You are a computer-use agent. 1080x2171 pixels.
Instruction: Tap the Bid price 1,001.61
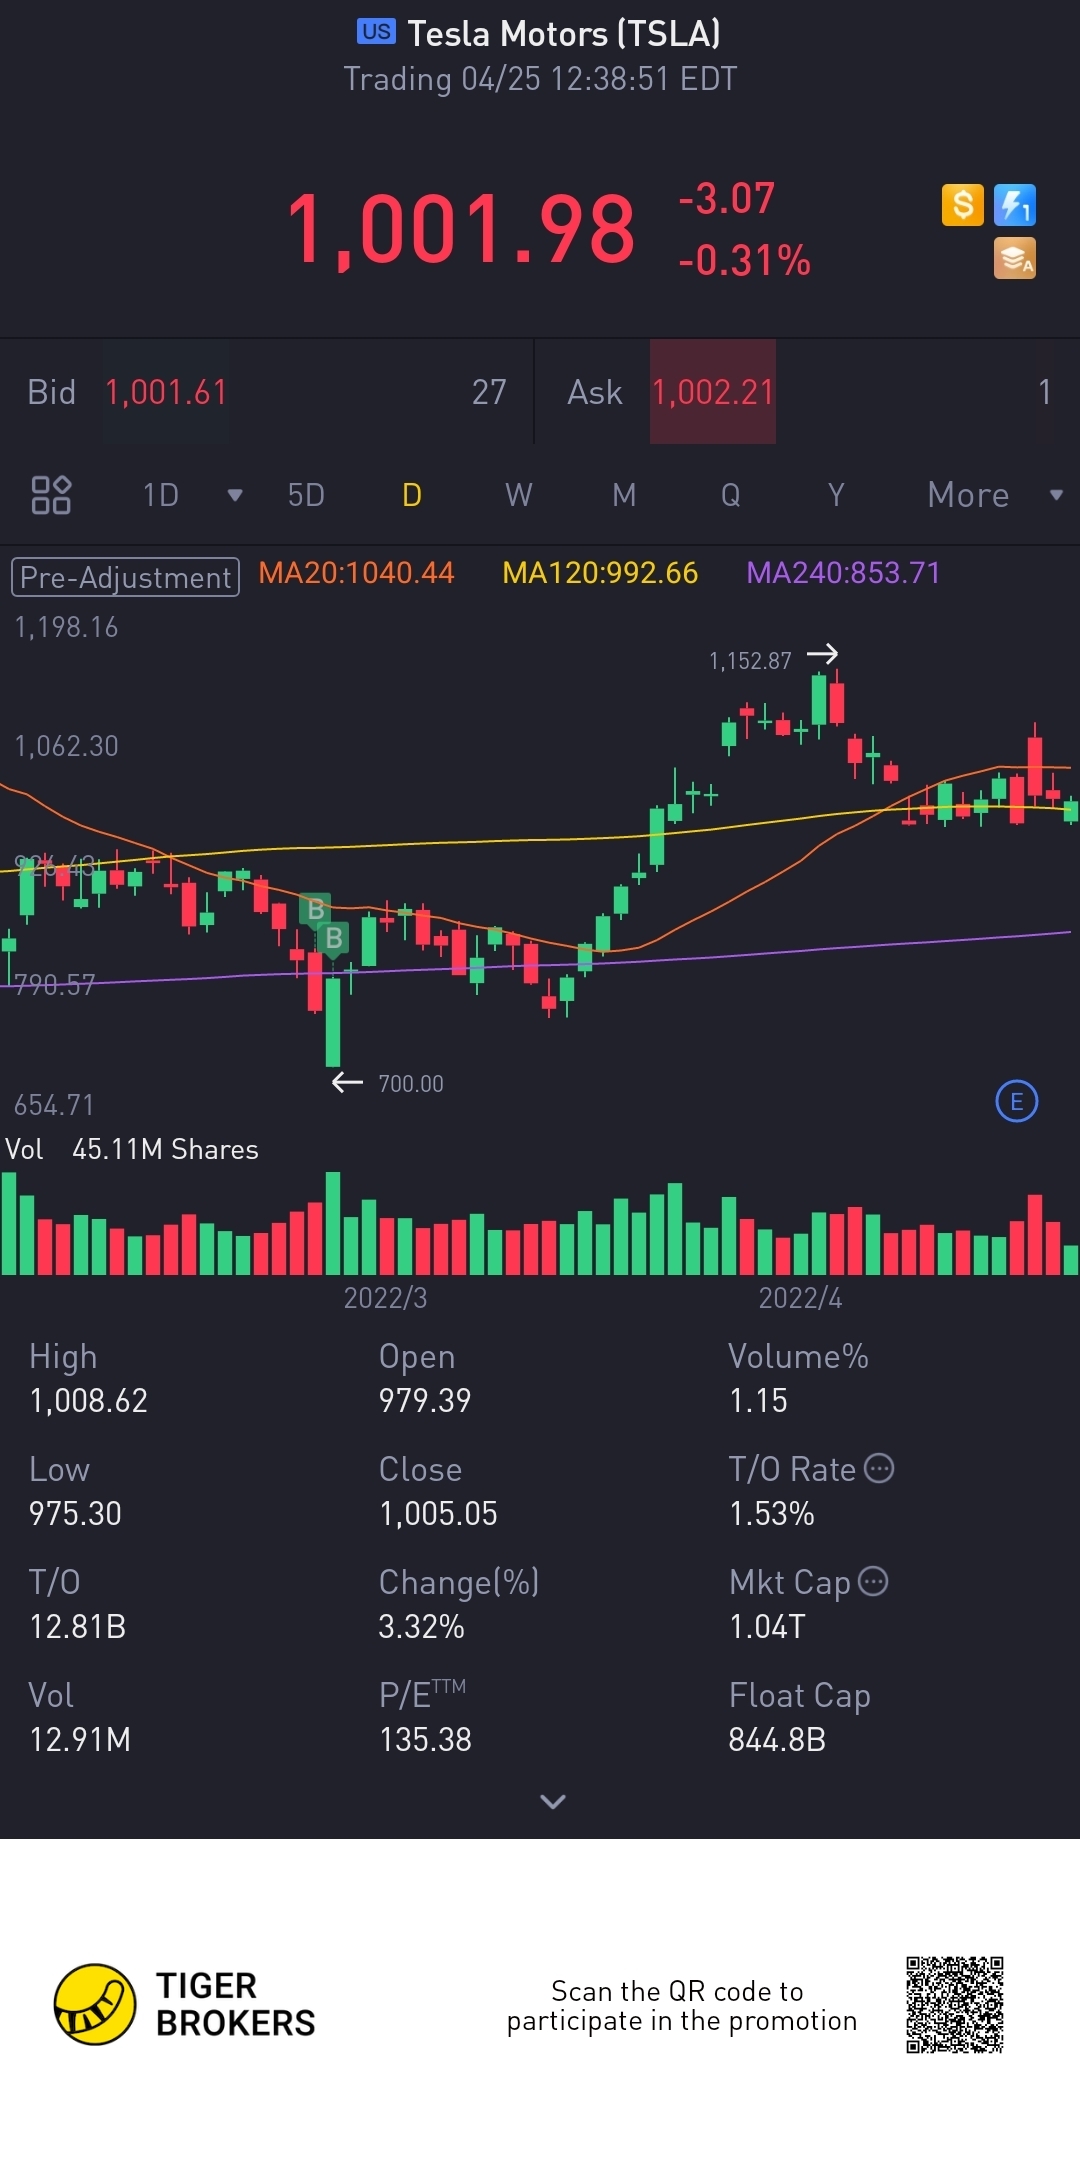click(x=166, y=392)
